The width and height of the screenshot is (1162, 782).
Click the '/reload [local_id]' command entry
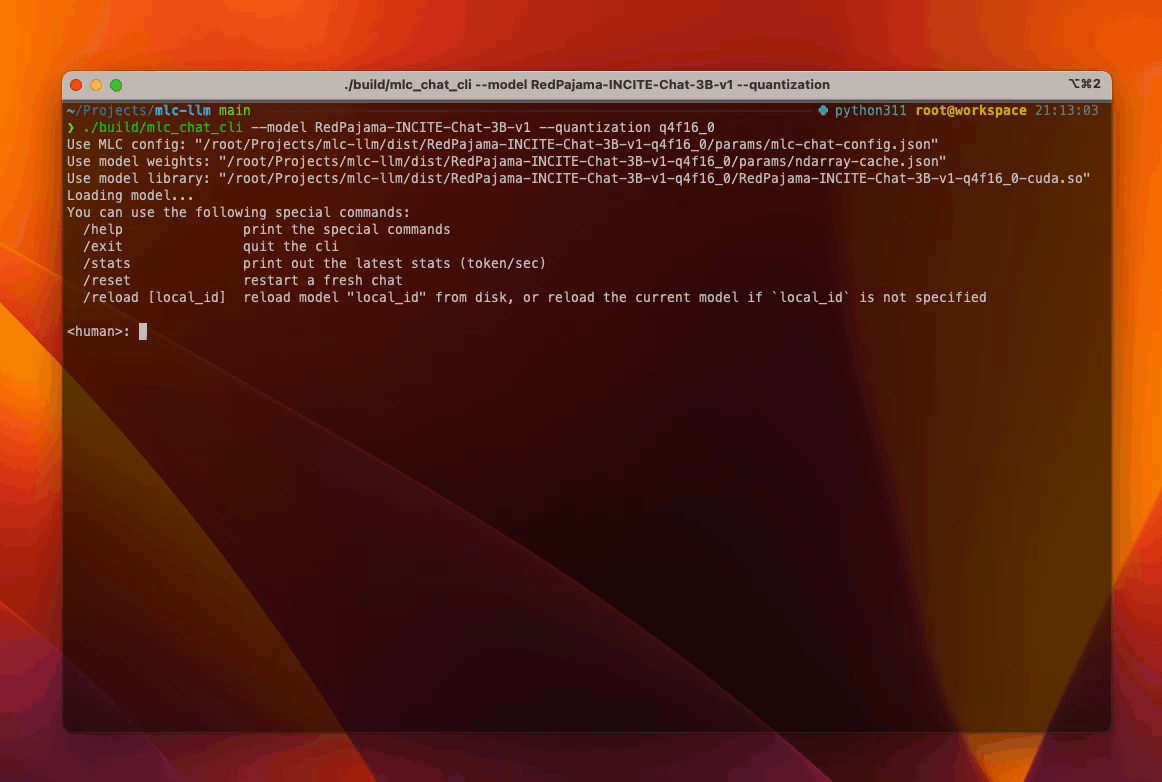click(154, 298)
